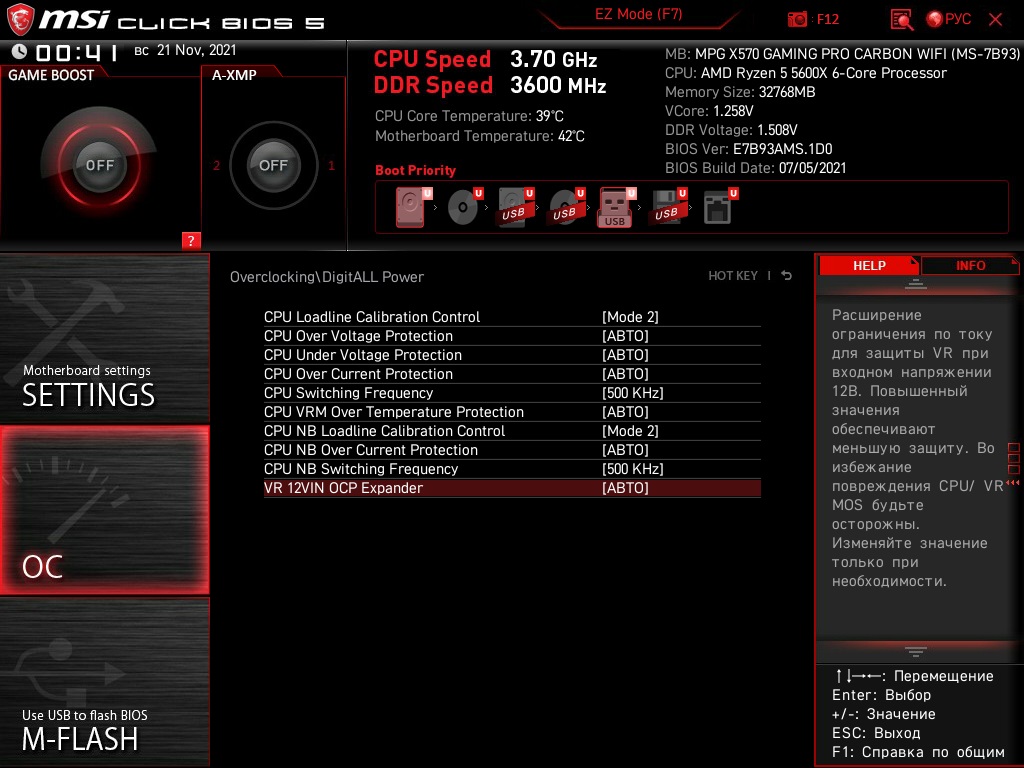Click the Boot Priority heading

pos(415,170)
